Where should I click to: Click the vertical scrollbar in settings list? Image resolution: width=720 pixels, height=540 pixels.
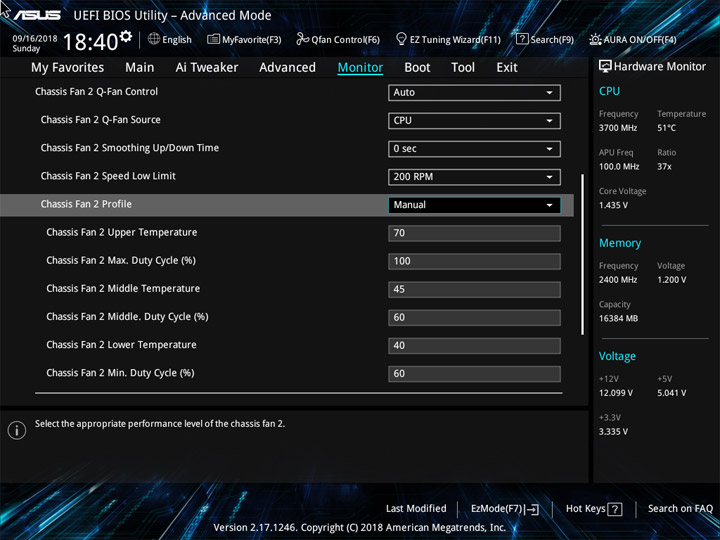click(x=582, y=254)
